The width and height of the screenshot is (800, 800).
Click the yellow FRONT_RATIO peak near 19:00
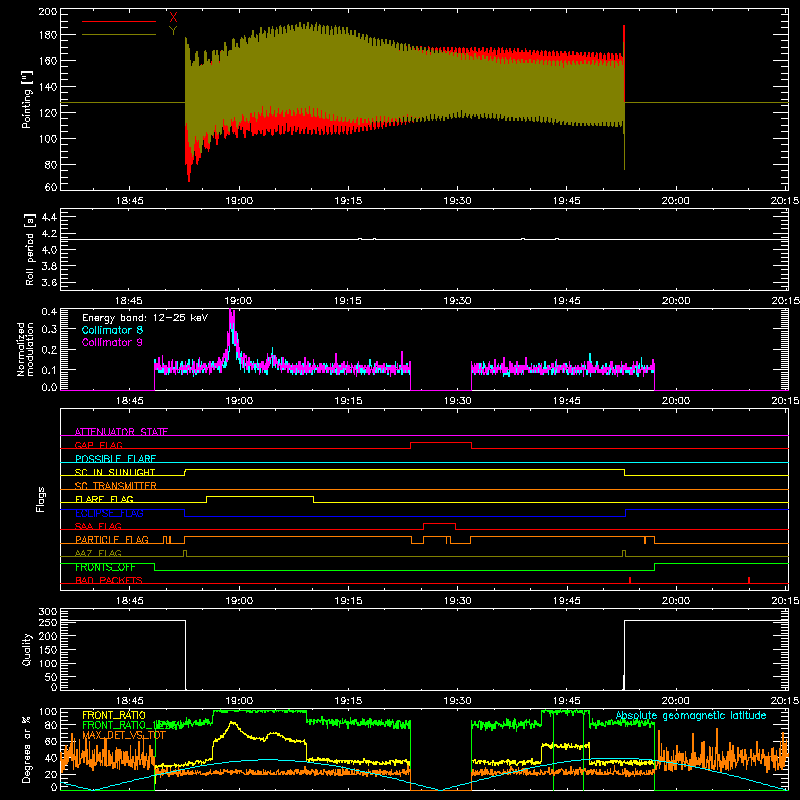(x=233, y=723)
